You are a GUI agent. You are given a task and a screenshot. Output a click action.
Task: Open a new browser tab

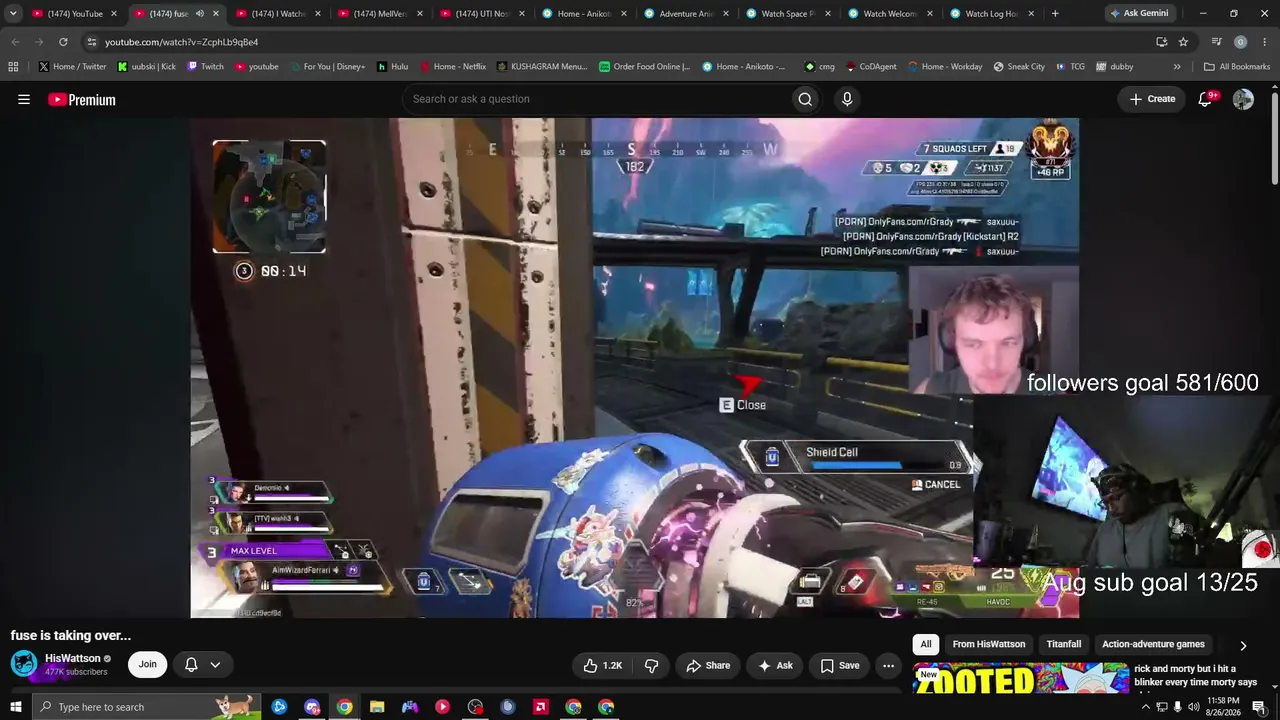click(x=1055, y=14)
